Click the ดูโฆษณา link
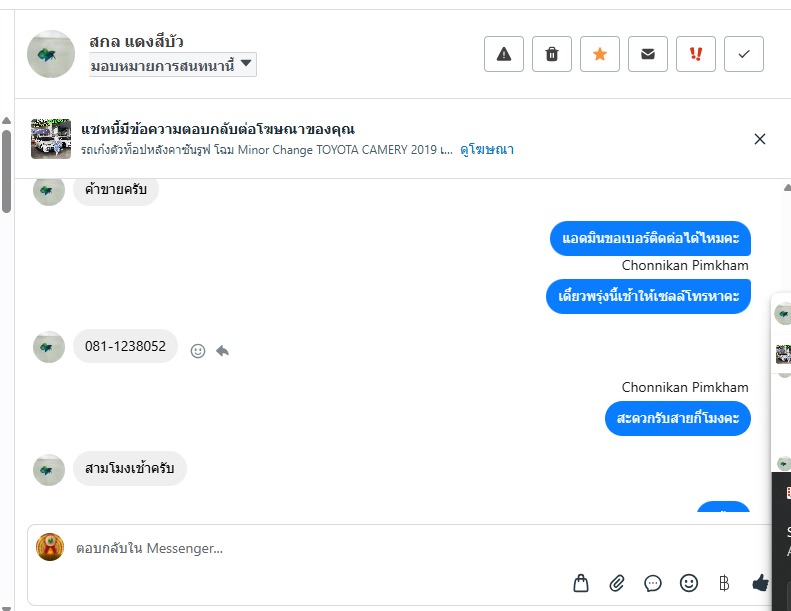This screenshot has width=791, height=611. (487, 149)
